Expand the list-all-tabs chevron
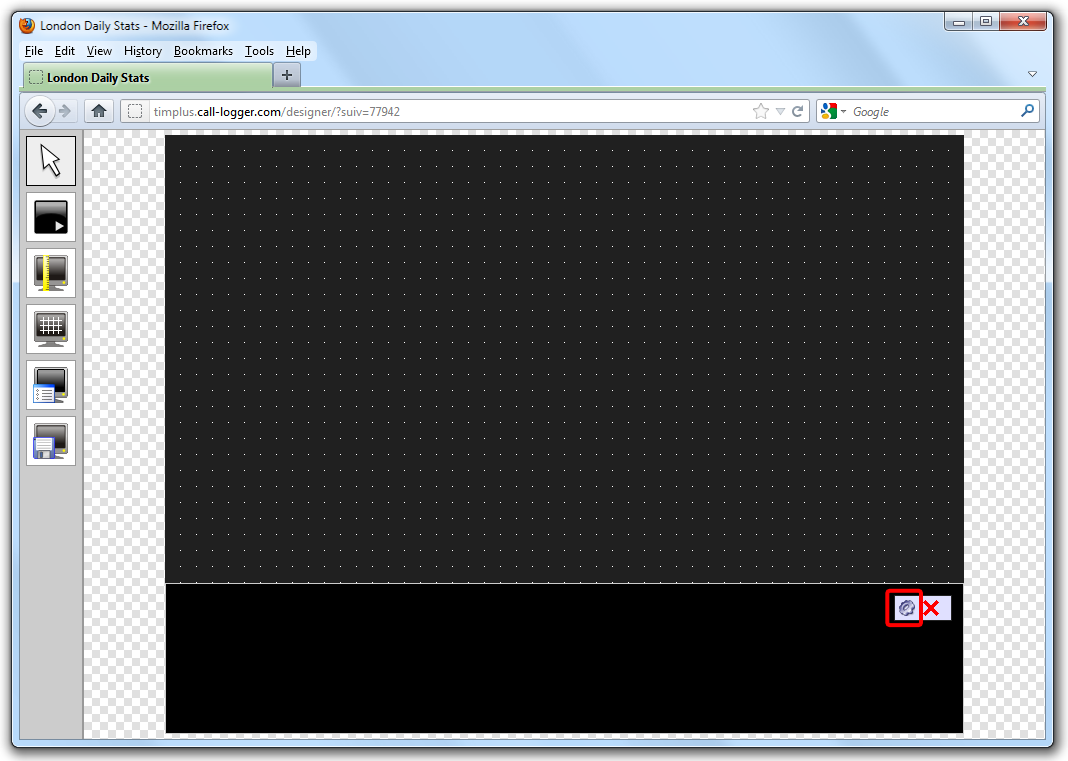The image size is (1068, 761). (x=1032, y=74)
